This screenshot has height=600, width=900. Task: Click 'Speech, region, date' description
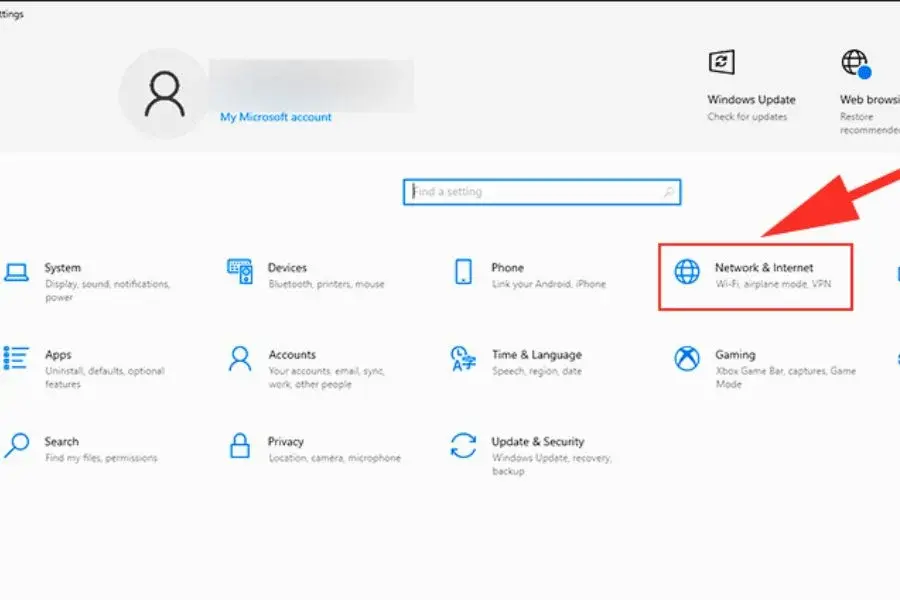537,371
